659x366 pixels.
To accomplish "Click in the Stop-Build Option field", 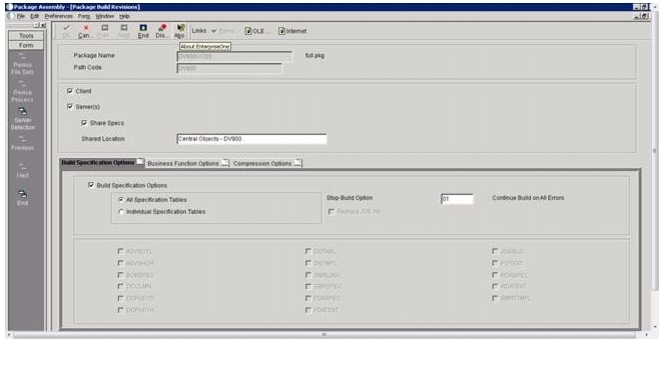I will (457, 199).
